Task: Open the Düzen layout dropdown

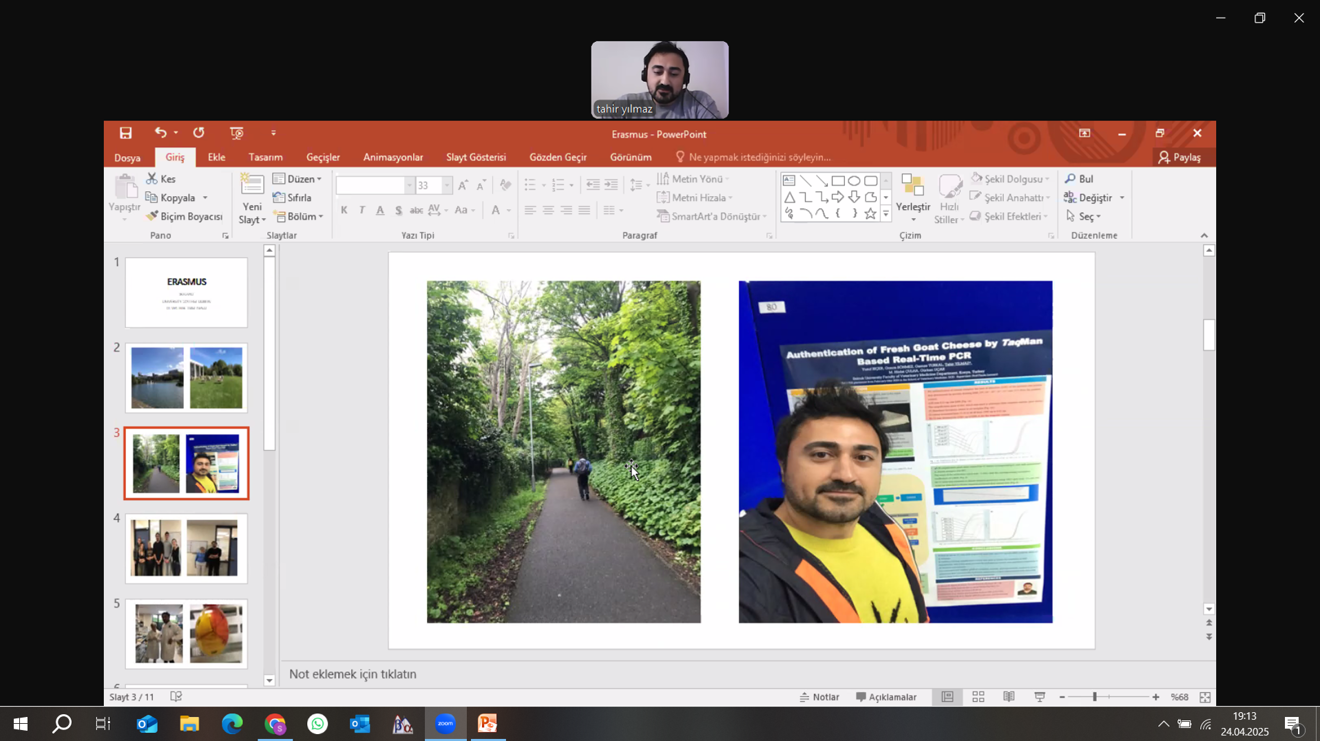Action: (298, 179)
